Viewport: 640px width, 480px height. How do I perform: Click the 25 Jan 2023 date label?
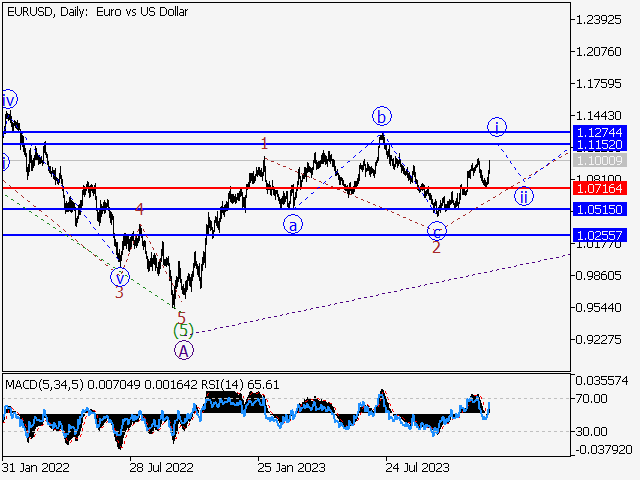click(291, 467)
